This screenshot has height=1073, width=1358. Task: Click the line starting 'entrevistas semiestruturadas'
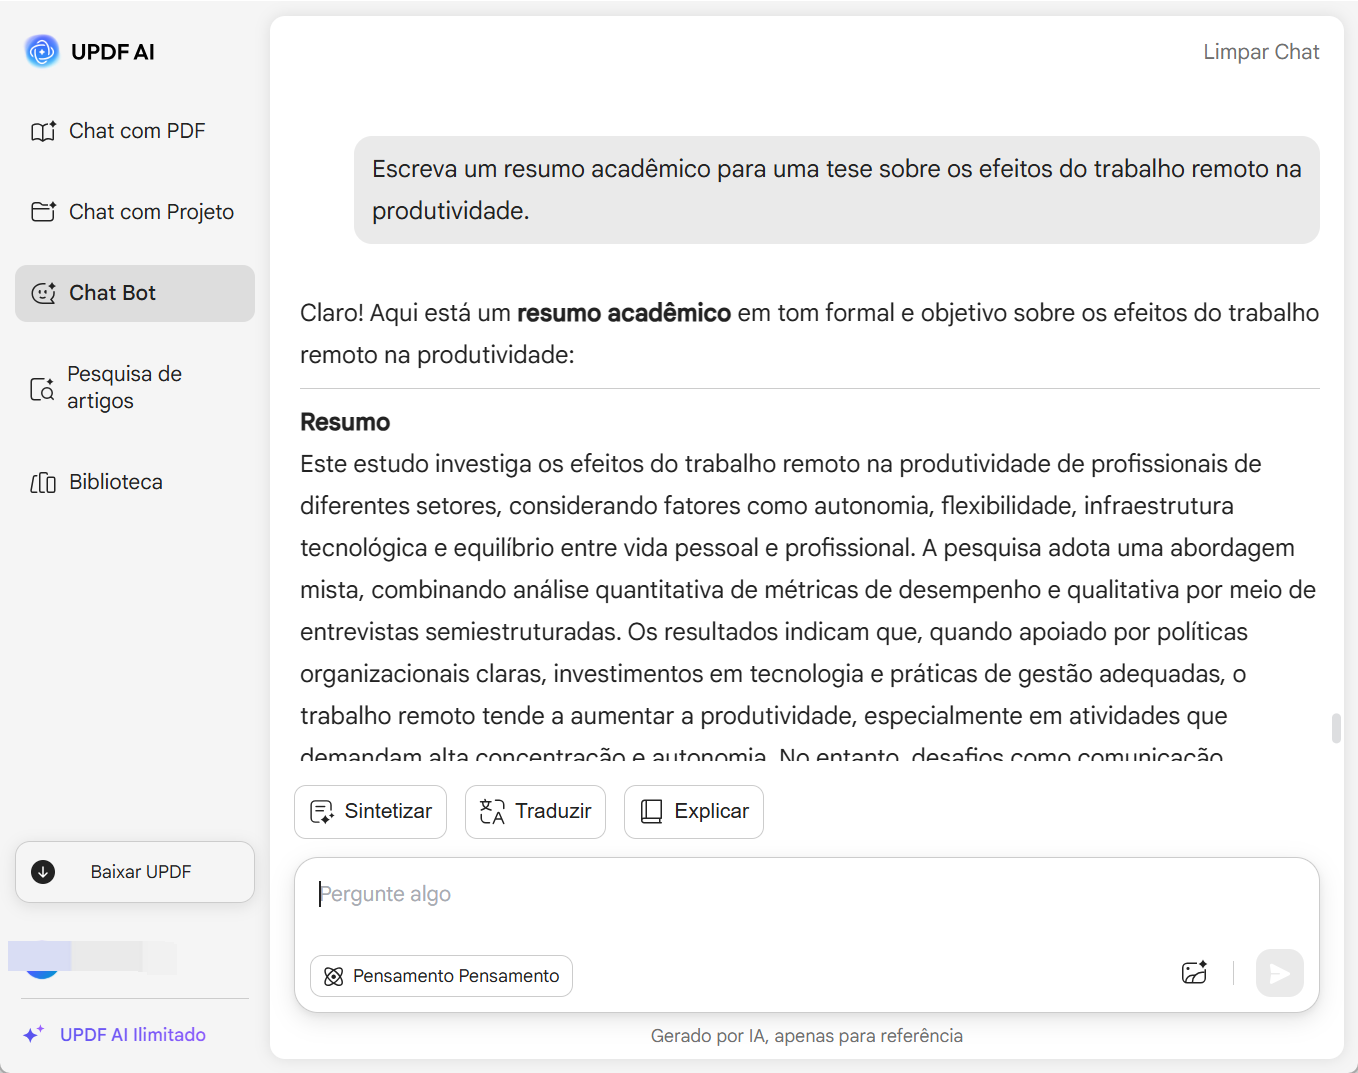(774, 632)
